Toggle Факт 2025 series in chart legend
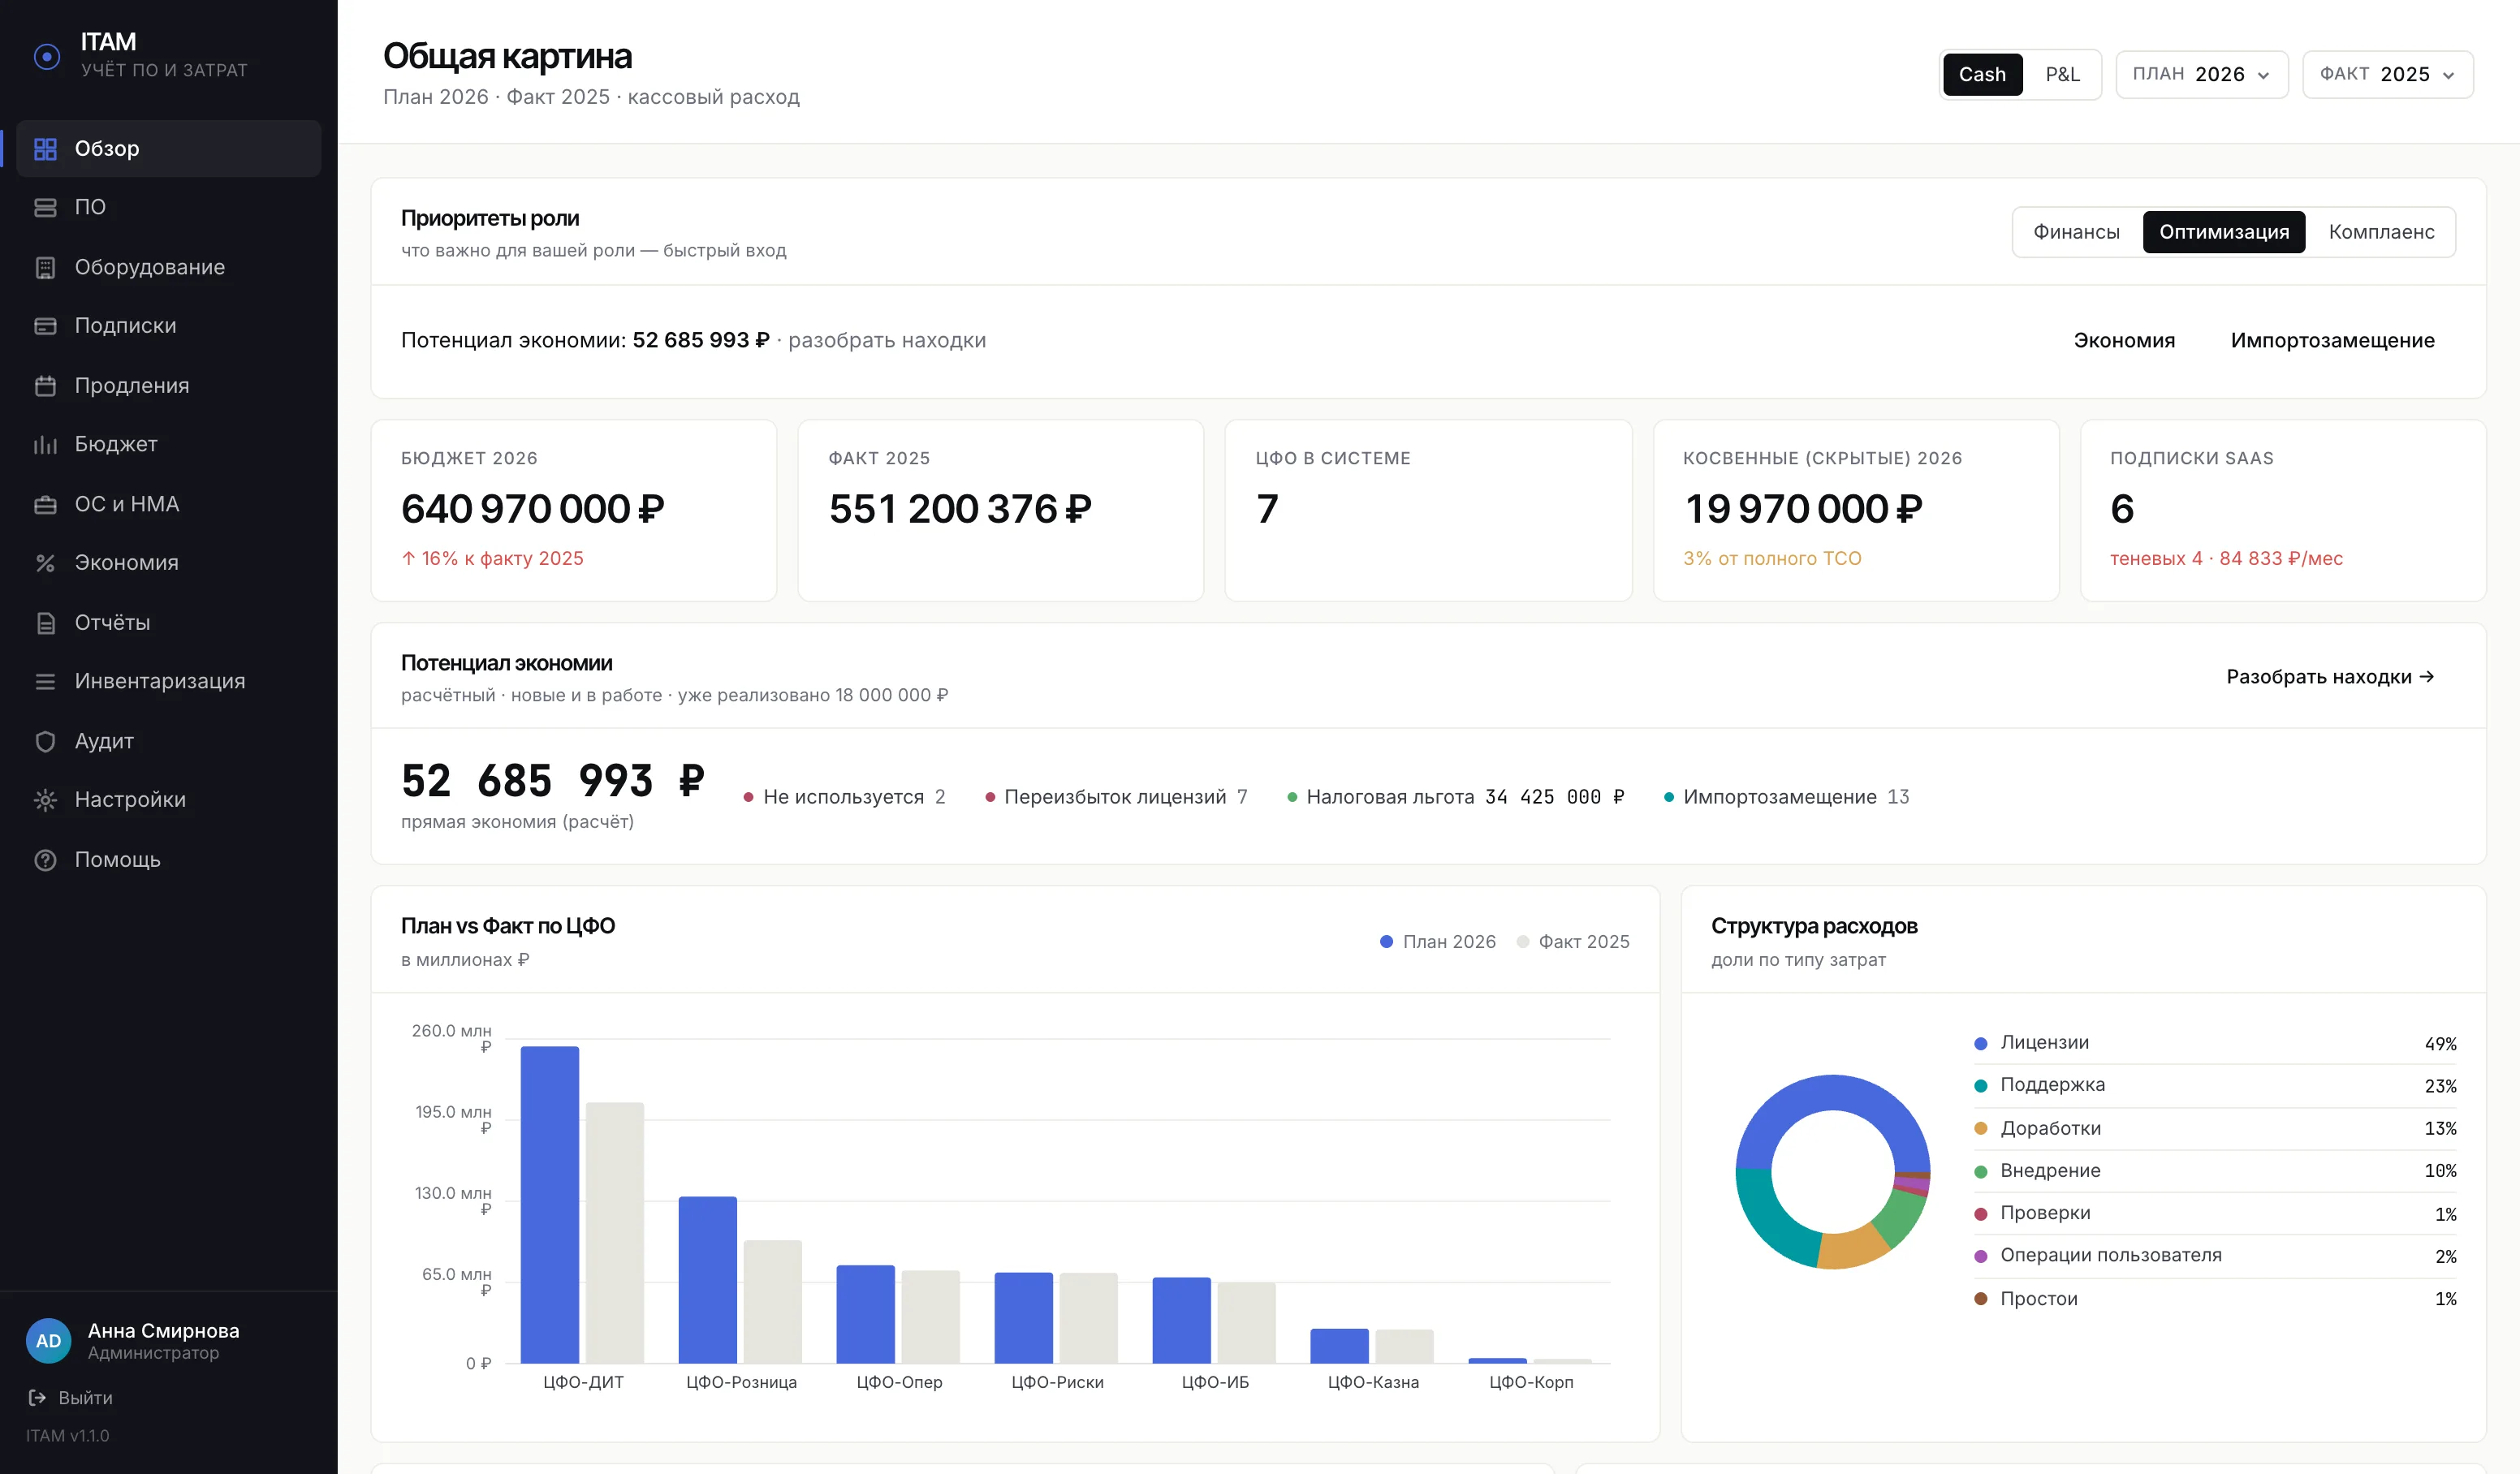 tap(1573, 941)
